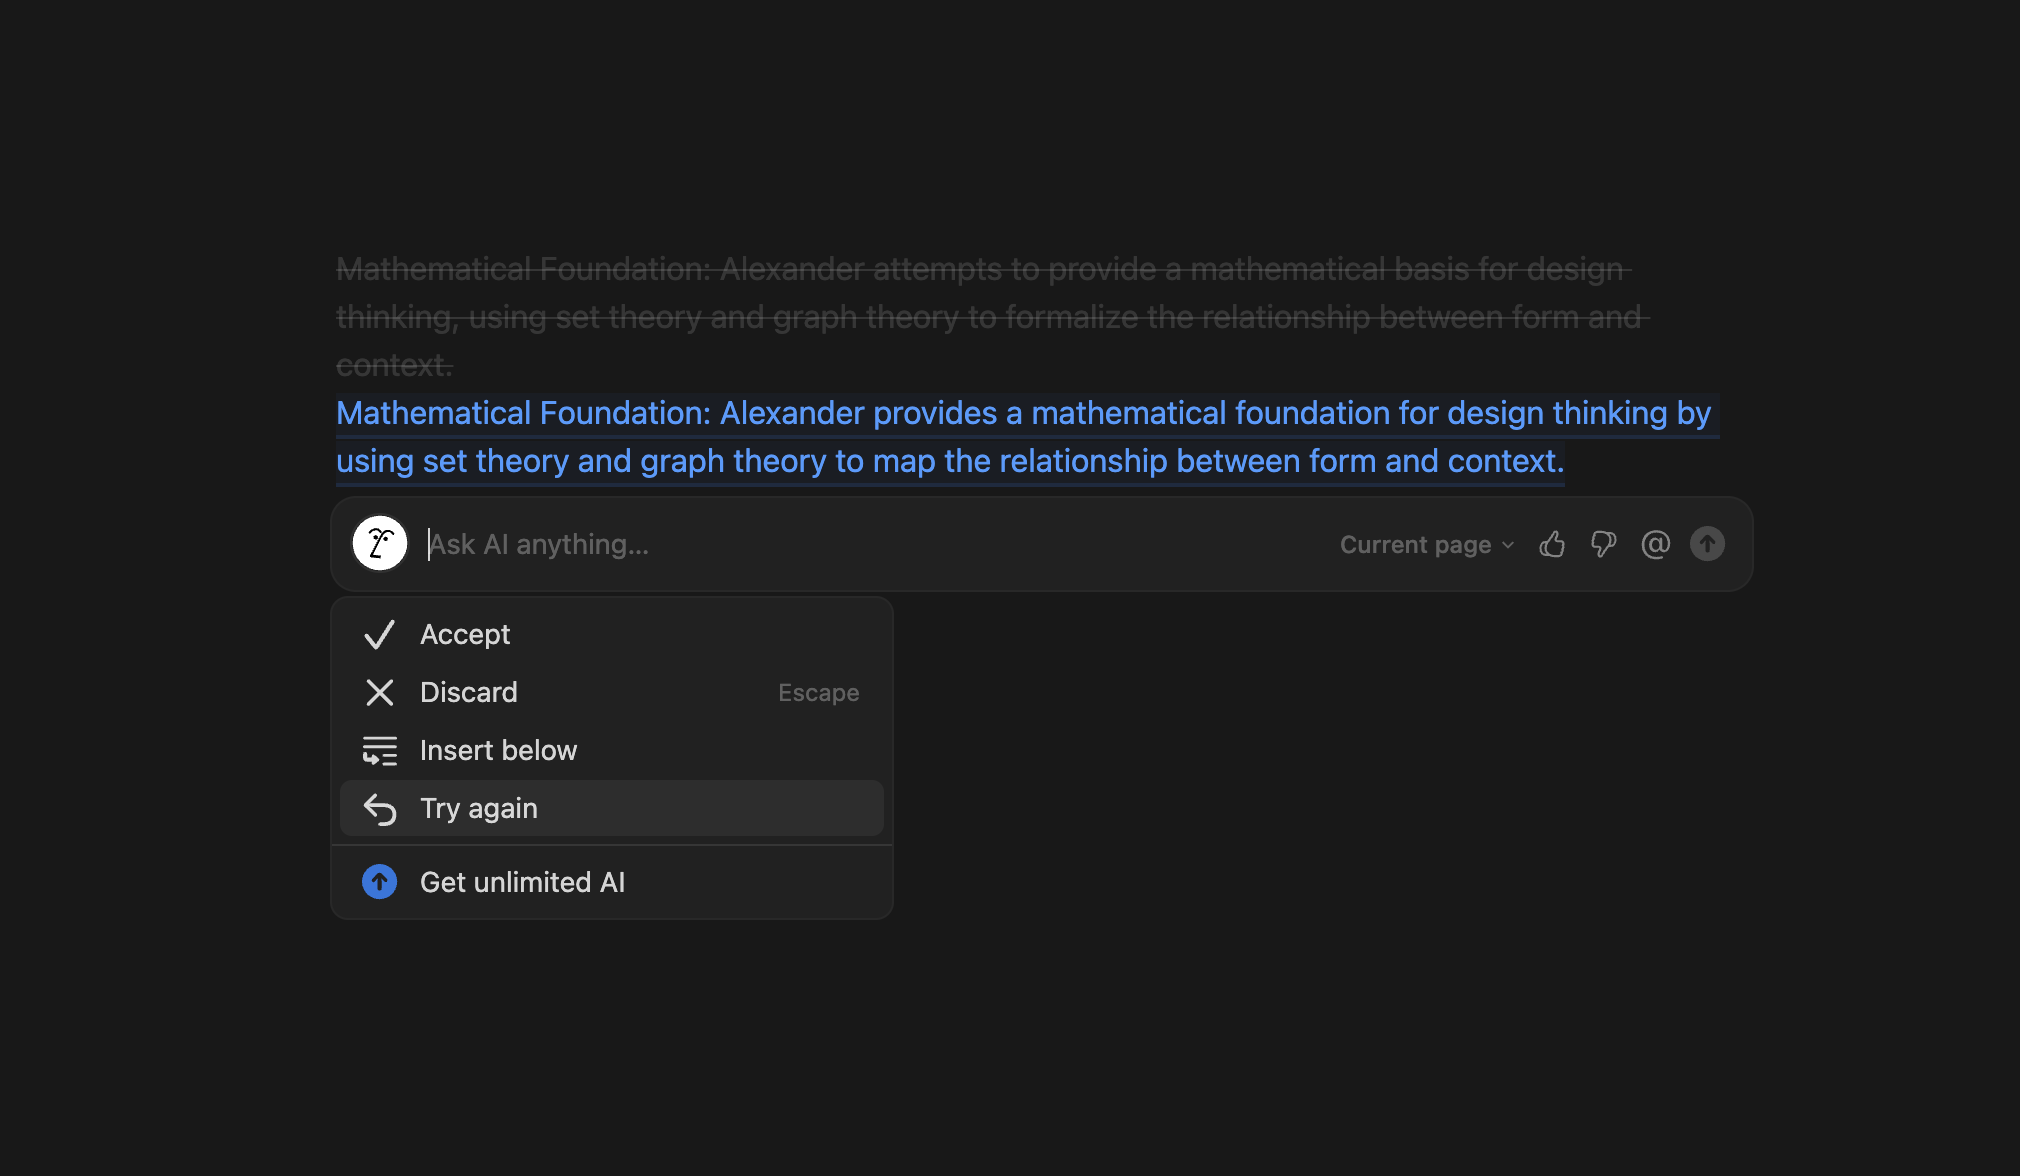
Task: Click the insert-below lines icon
Action: (x=380, y=751)
